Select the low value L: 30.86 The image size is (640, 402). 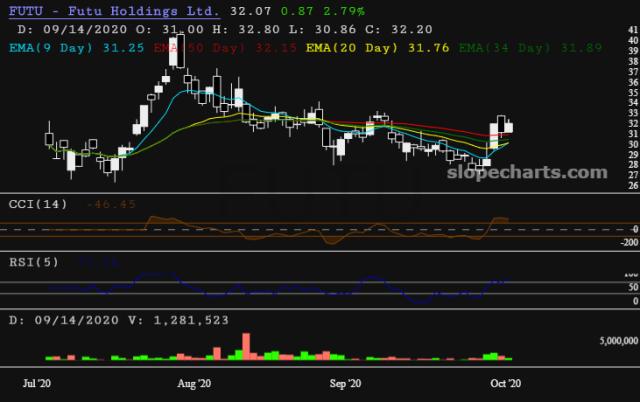(322, 29)
